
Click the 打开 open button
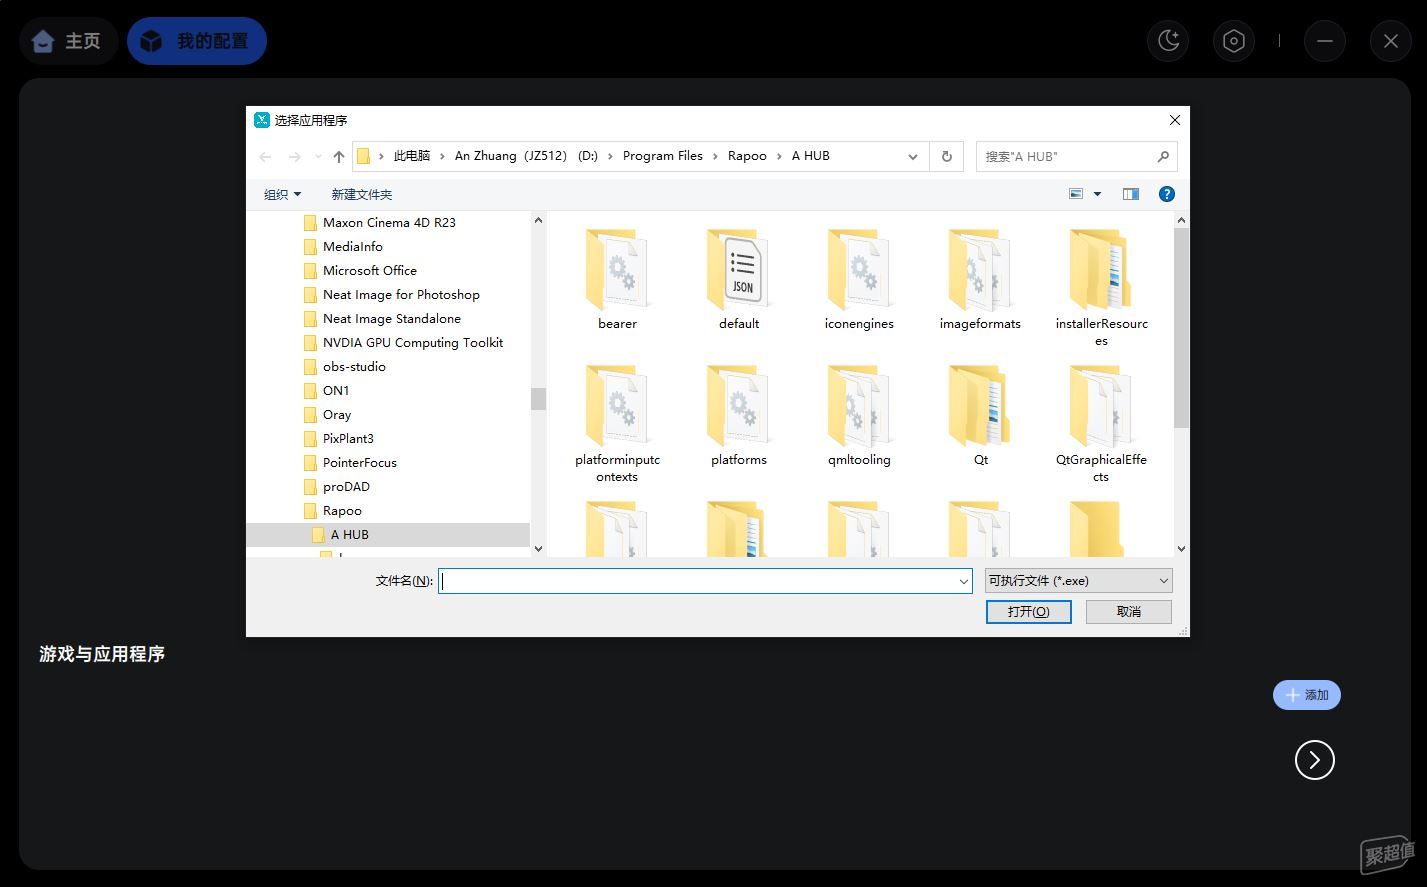1028,611
